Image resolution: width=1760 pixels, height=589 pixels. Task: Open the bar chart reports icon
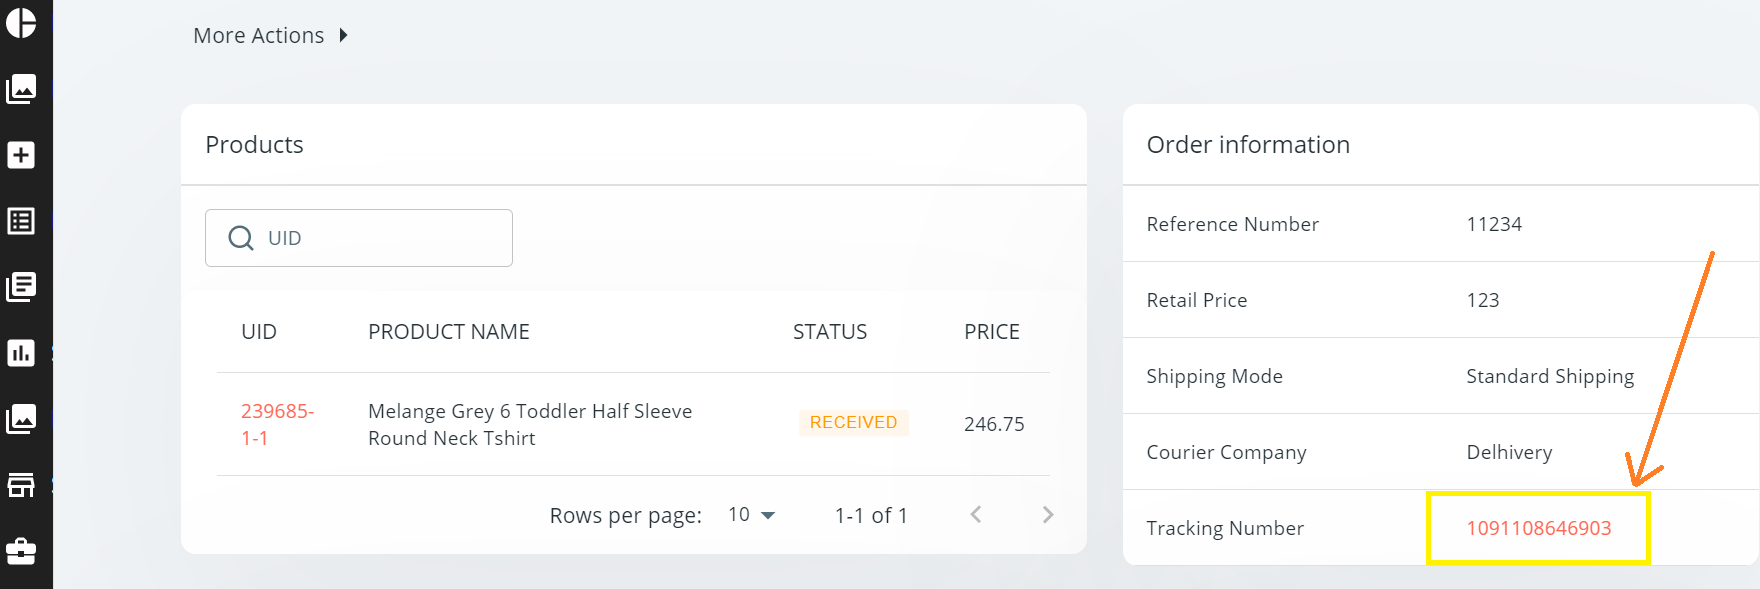(21, 353)
